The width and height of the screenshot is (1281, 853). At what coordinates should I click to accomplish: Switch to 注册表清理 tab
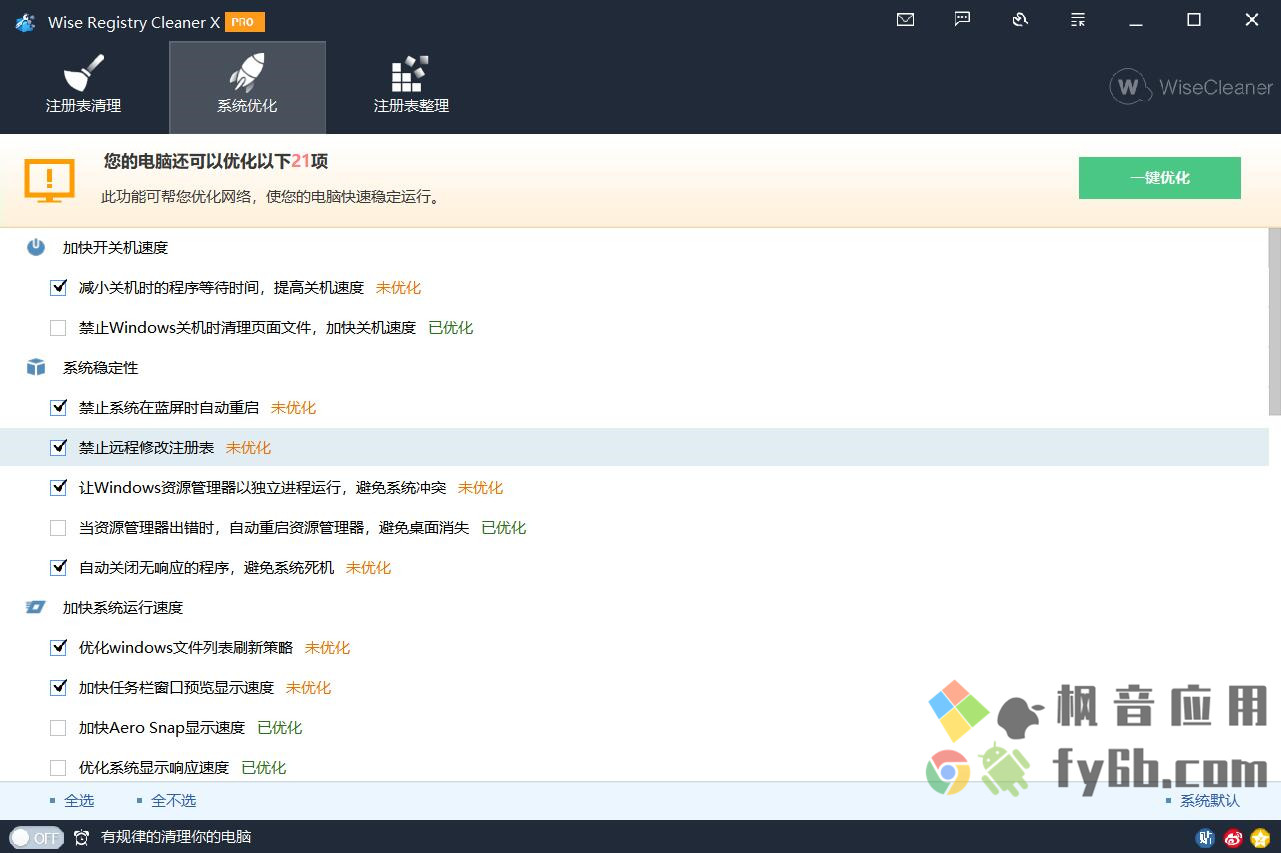(83, 87)
